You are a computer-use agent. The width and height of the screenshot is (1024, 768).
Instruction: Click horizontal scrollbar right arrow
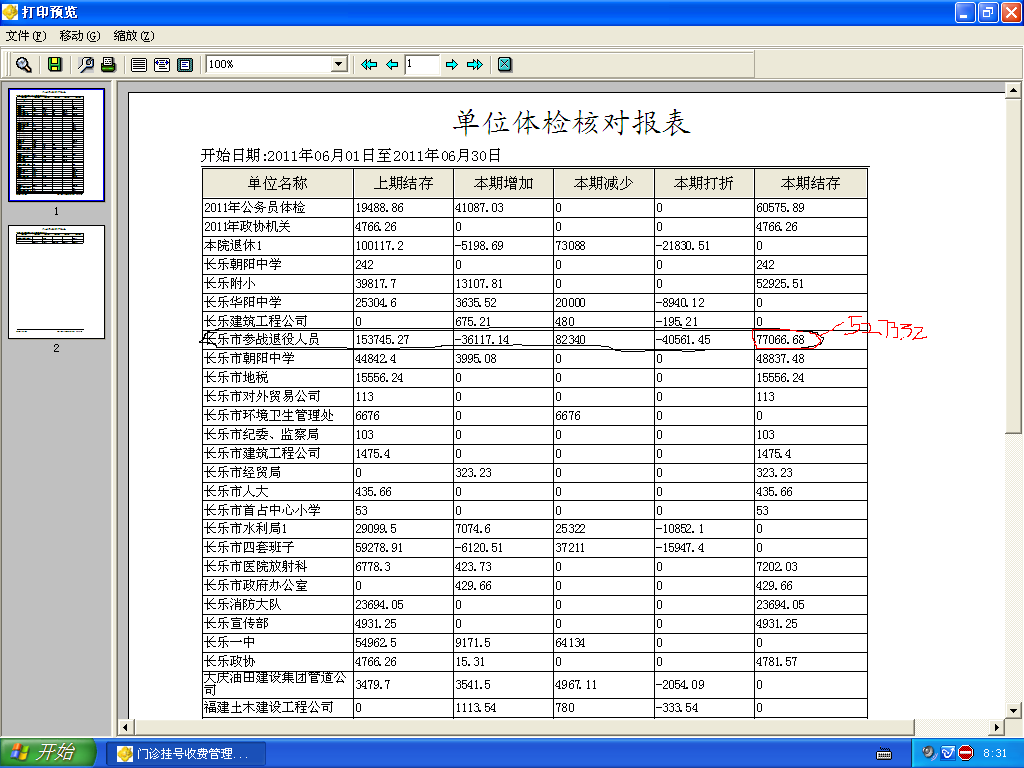coord(996,727)
